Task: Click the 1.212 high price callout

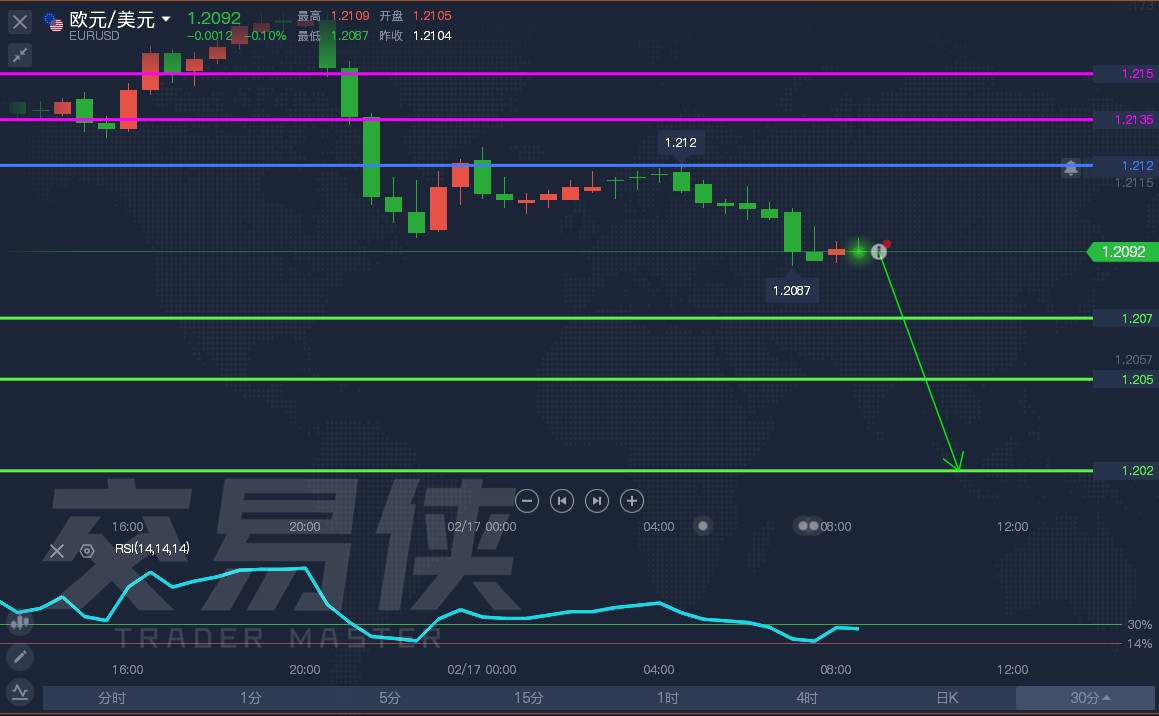Action: (x=681, y=143)
